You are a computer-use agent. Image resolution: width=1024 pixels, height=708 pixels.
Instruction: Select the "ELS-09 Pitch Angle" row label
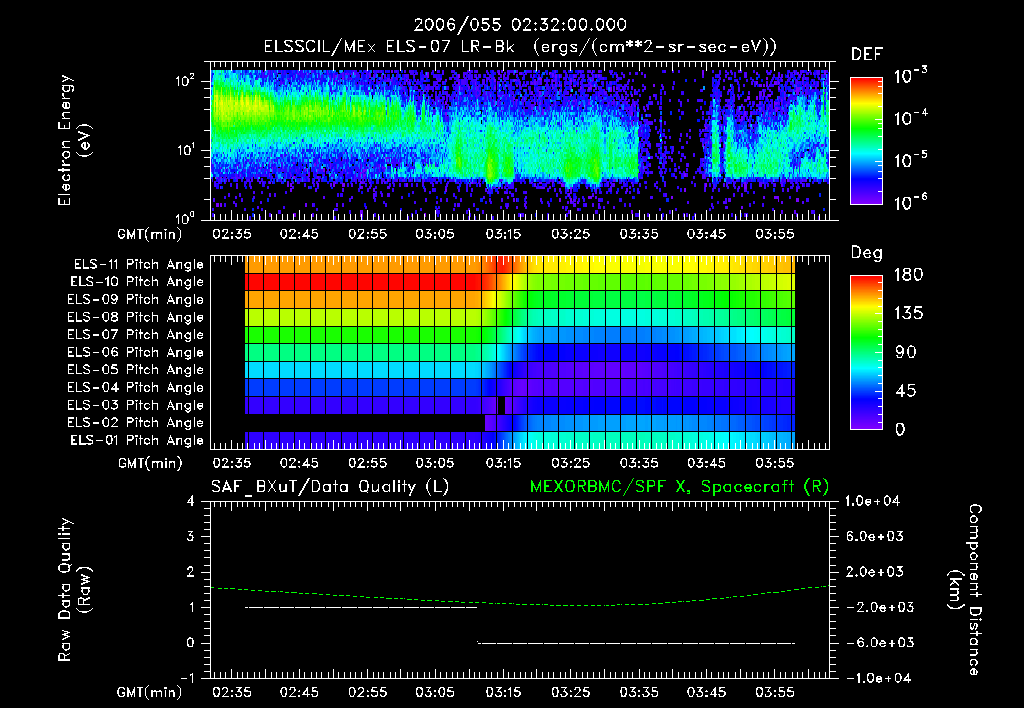click(135, 300)
